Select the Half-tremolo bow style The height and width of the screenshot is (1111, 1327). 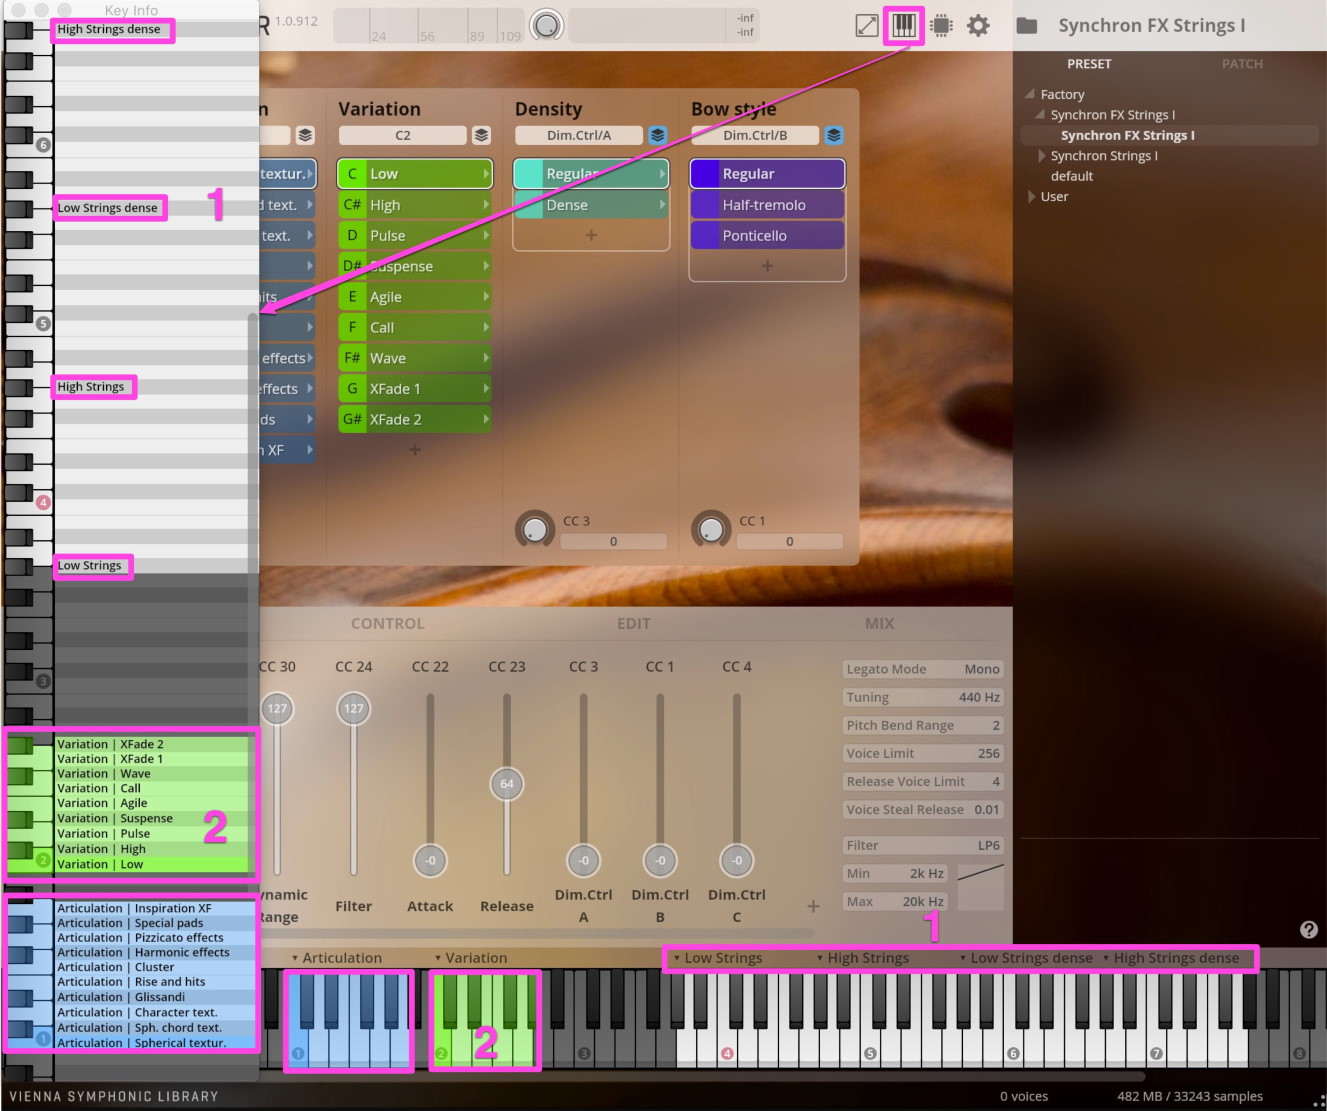[767, 205]
